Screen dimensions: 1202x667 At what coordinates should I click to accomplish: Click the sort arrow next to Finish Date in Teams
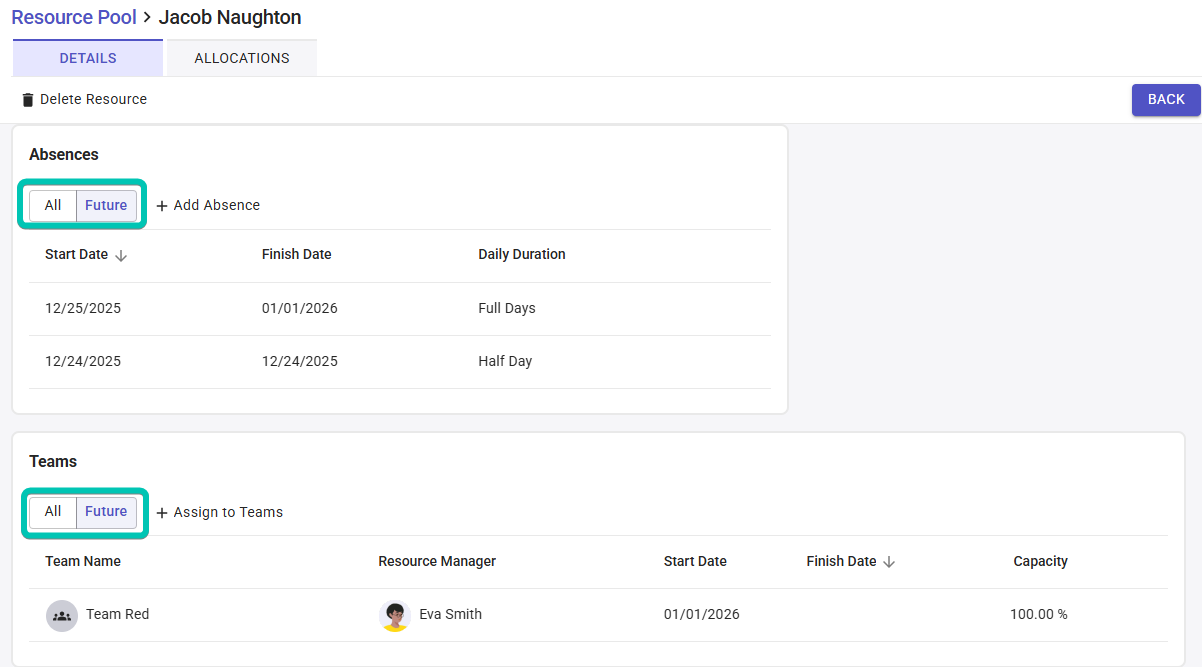click(889, 562)
